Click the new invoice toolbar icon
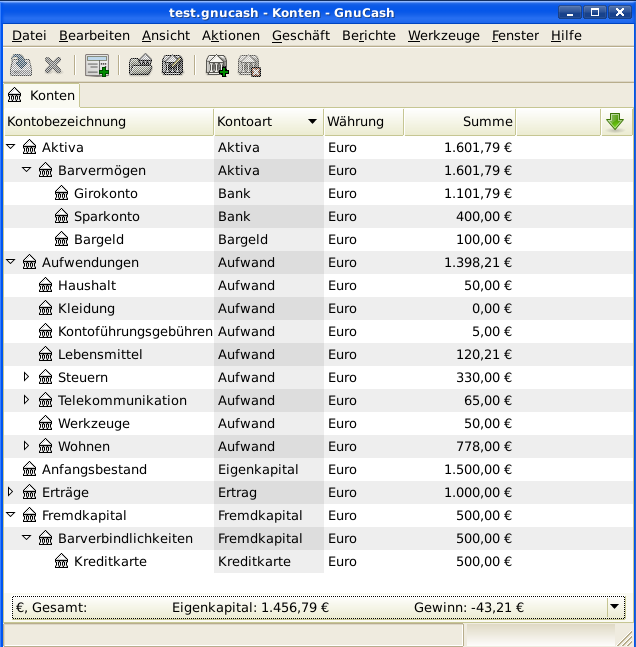The height and width of the screenshot is (647, 636). tap(97, 66)
